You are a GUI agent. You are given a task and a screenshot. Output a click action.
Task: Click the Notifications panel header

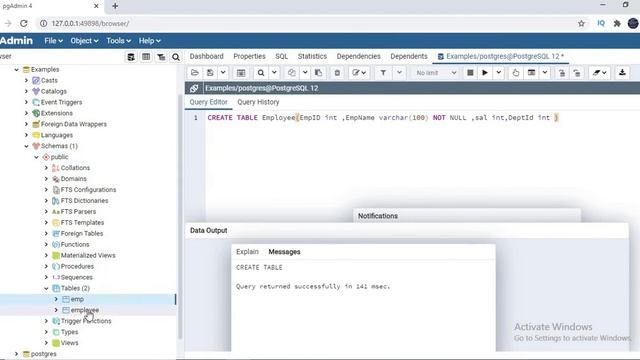click(467, 216)
